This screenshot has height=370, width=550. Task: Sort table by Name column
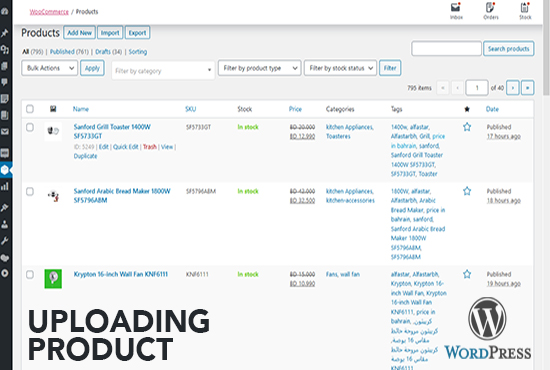click(81, 109)
